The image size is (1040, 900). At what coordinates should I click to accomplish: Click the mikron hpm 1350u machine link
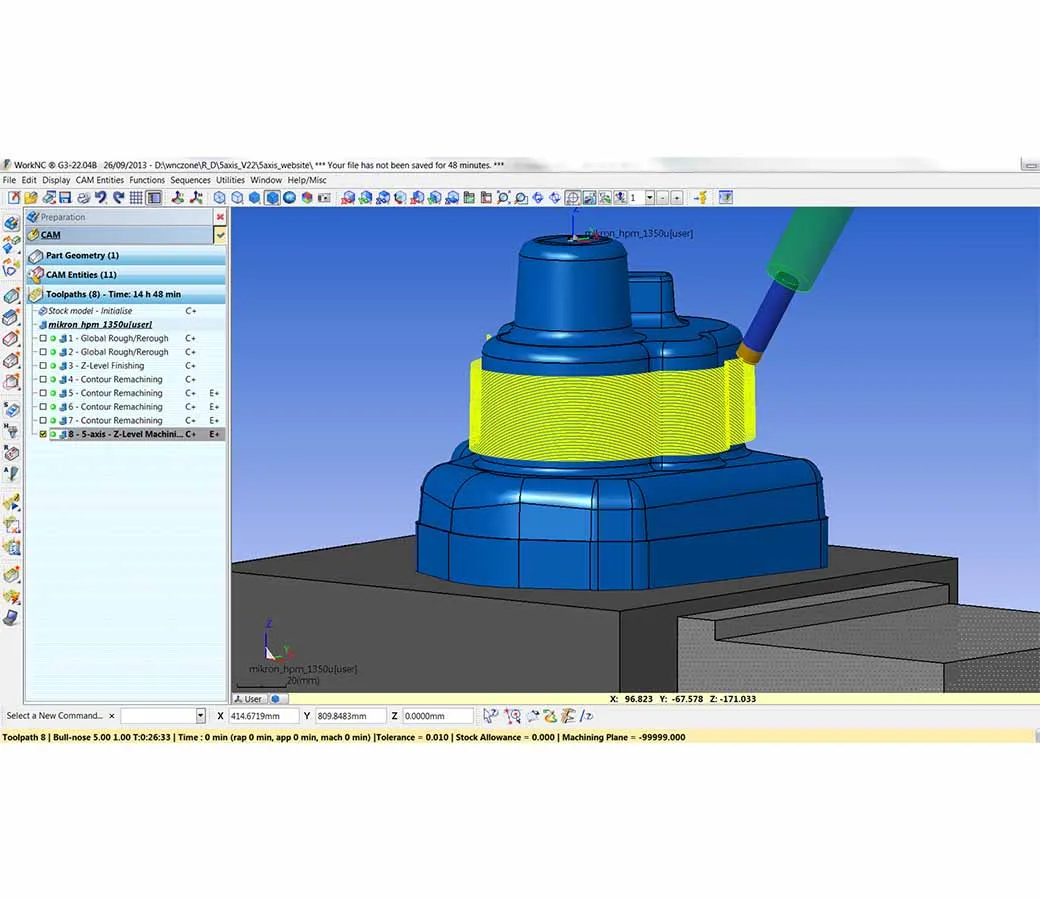[x=103, y=324]
